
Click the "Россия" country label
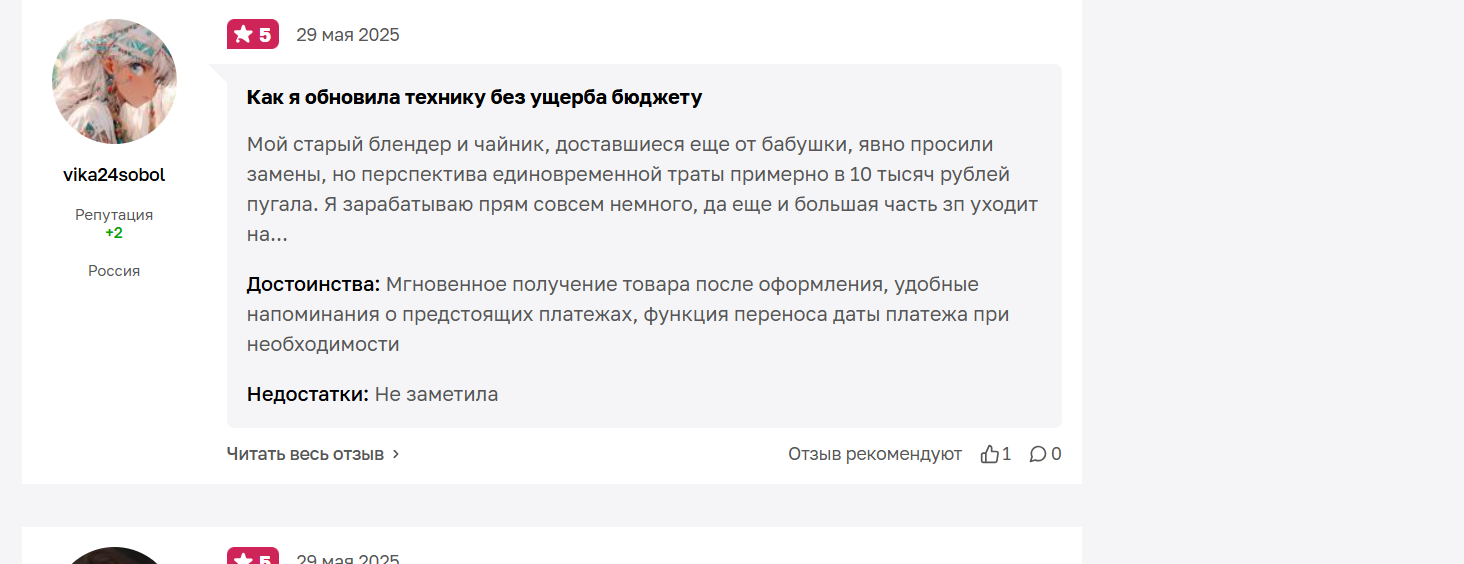click(x=114, y=271)
